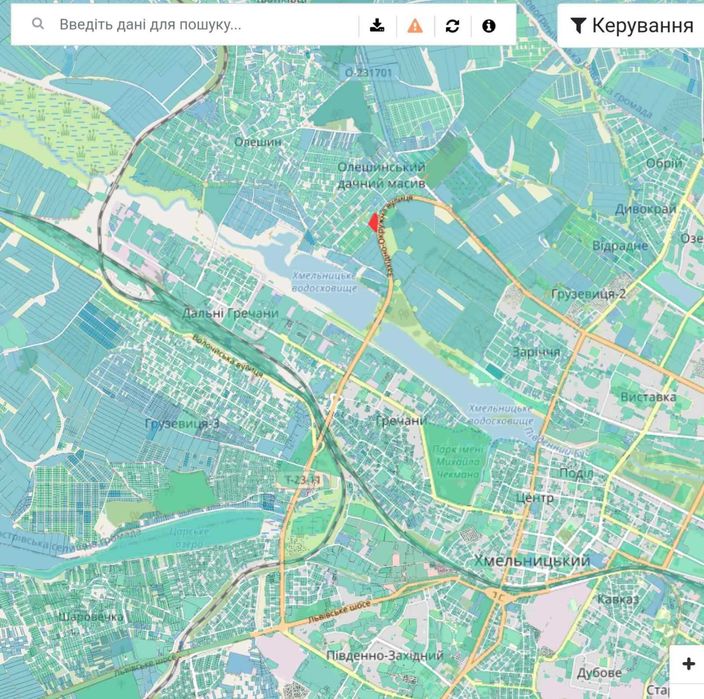704x699 pixels.
Task: Click the Поділ map label
Action: coord(576,473)
